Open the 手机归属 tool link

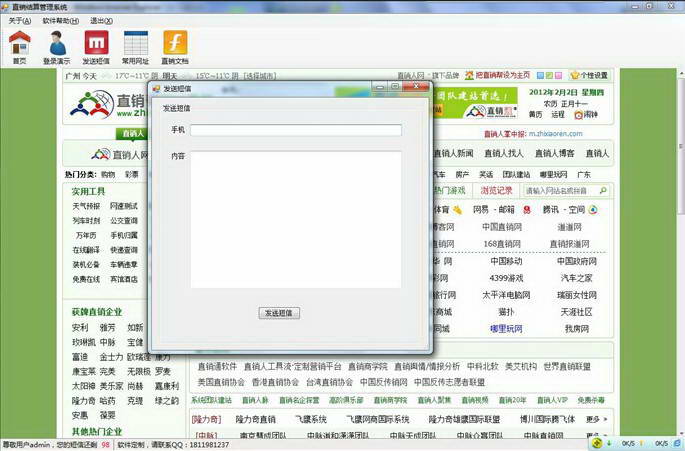[x=124, y=235]
